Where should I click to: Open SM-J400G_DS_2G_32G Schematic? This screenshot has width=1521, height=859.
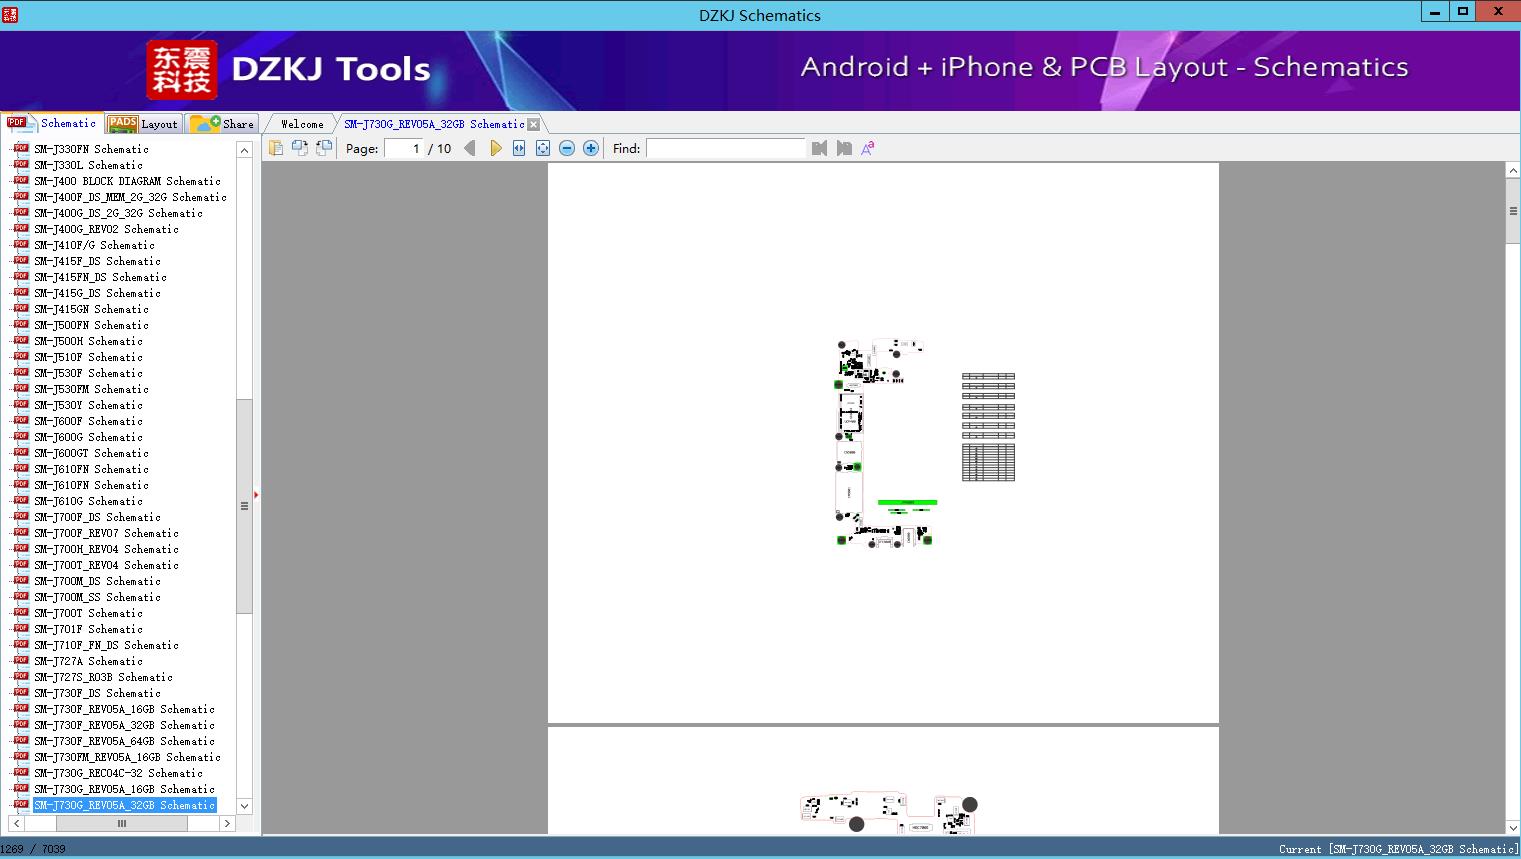click(x=118, y=213)
